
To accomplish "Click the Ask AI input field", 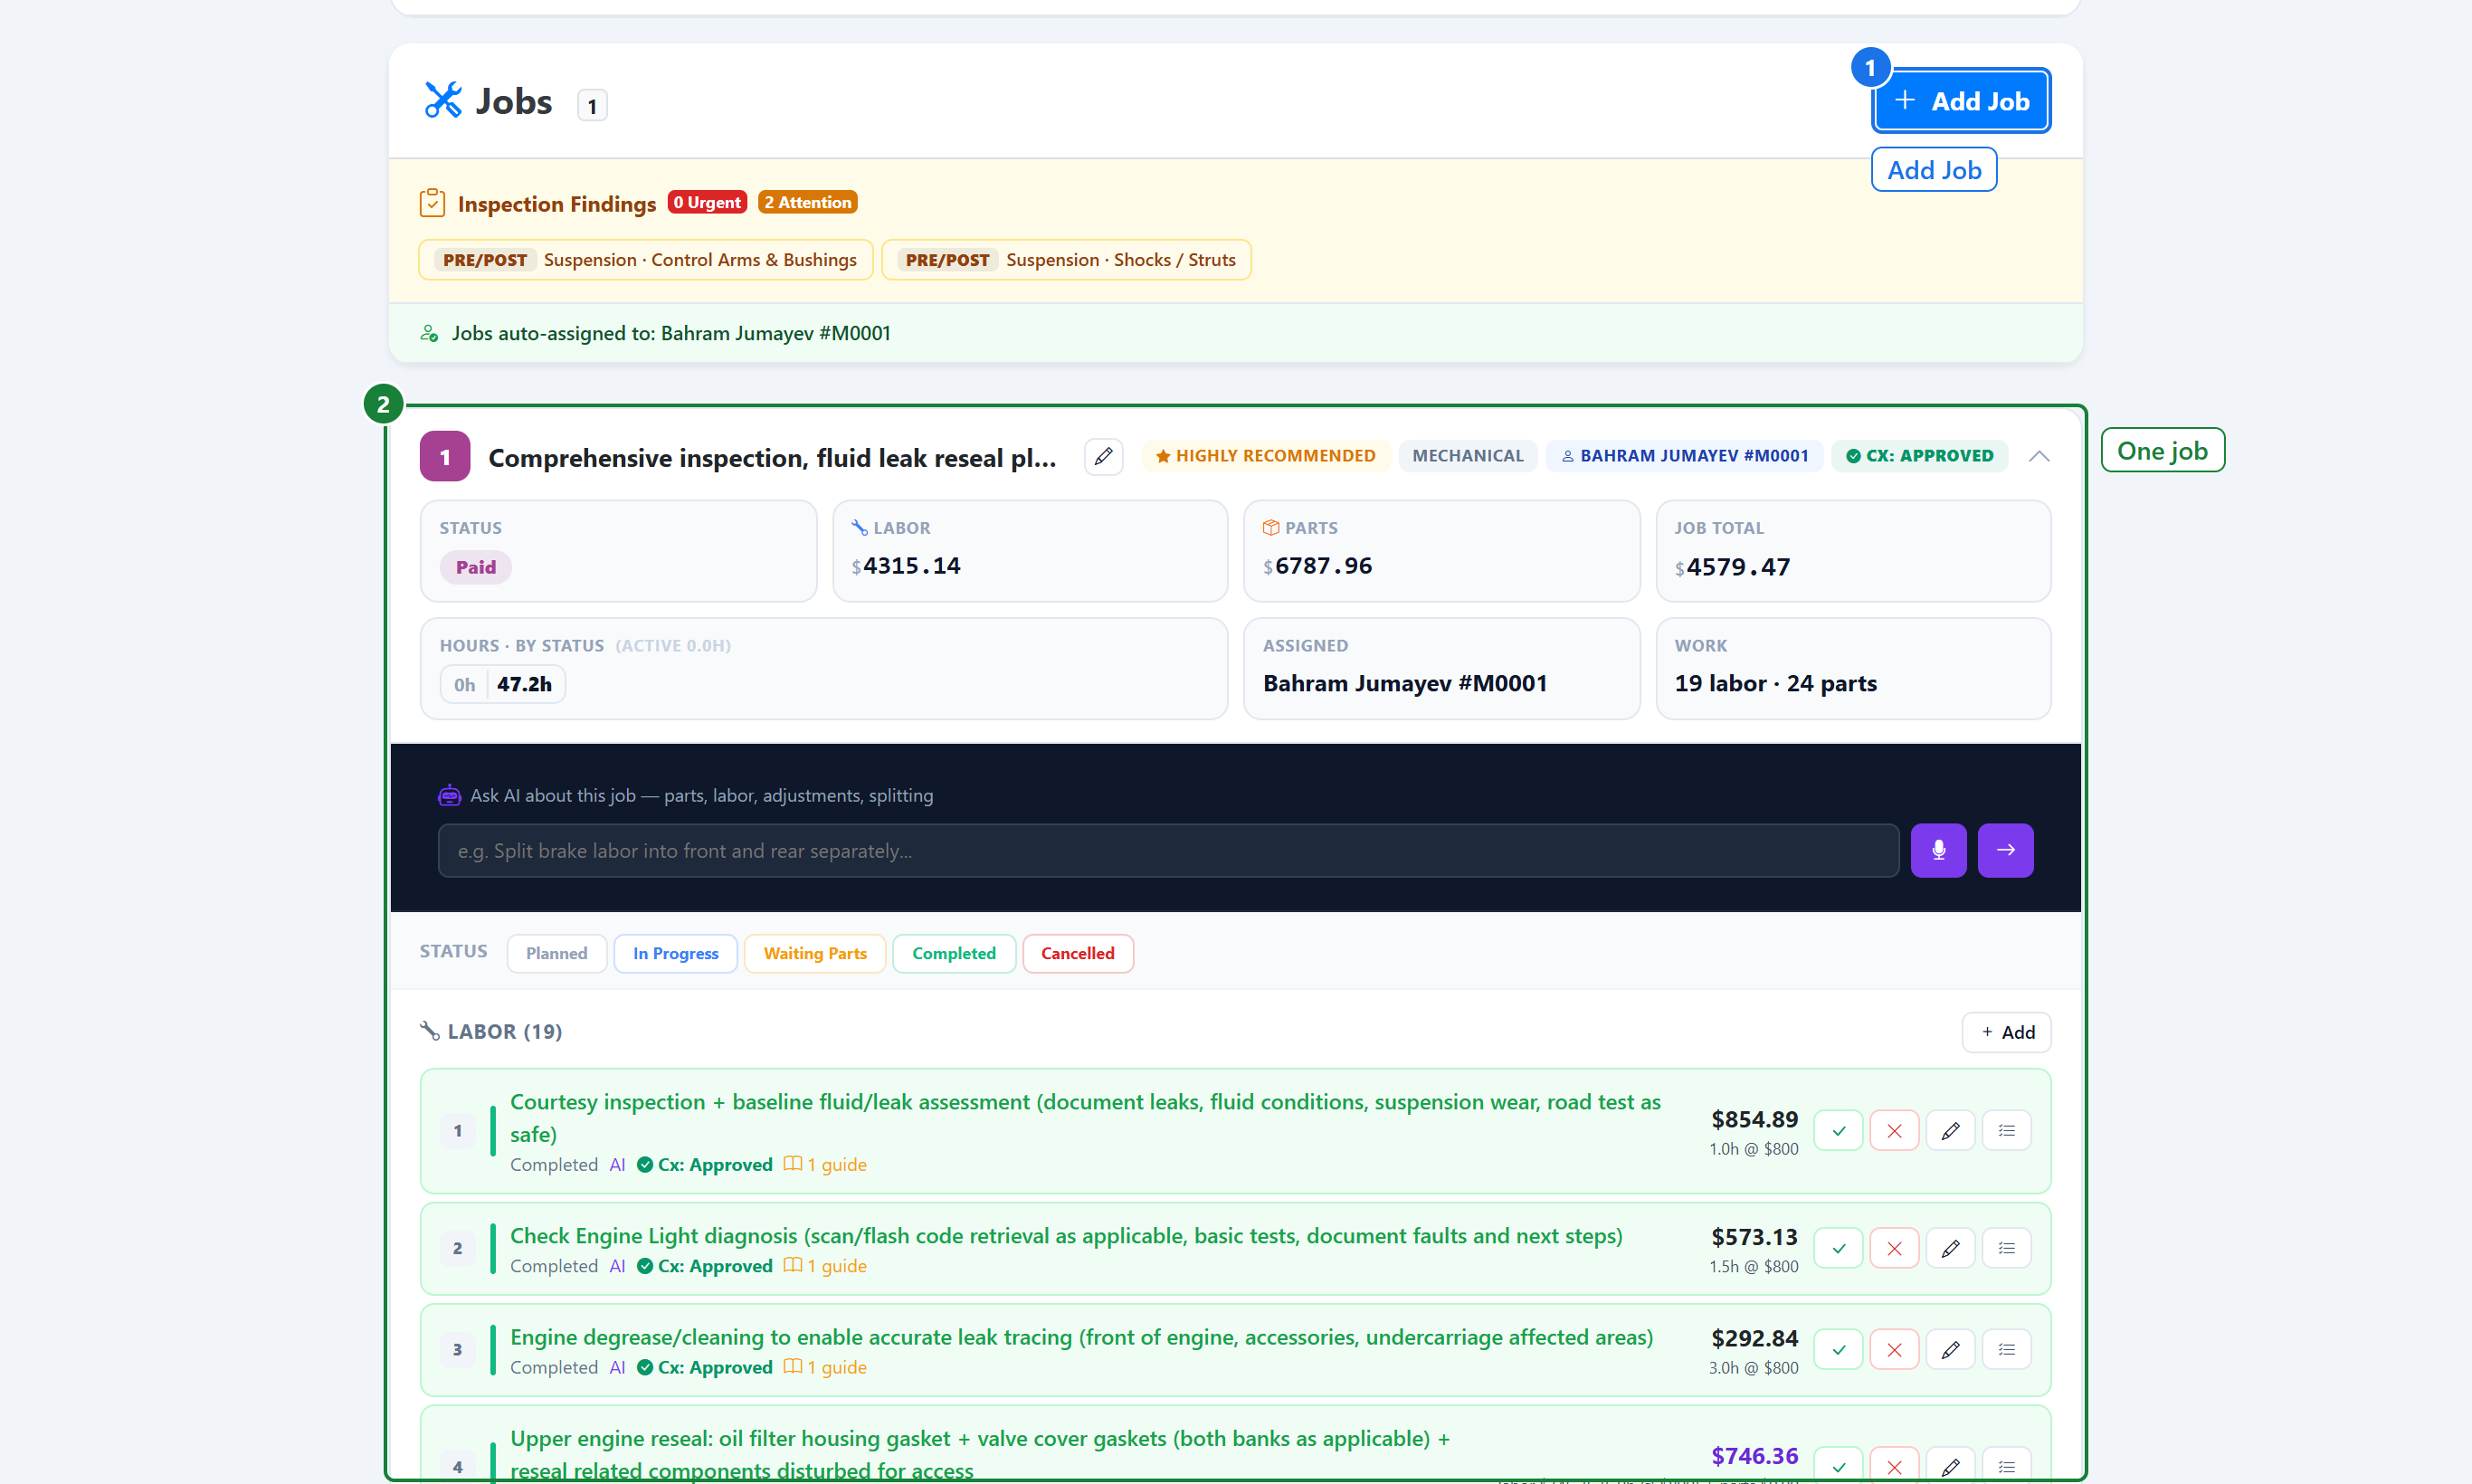I will [x=1167, y=850].
